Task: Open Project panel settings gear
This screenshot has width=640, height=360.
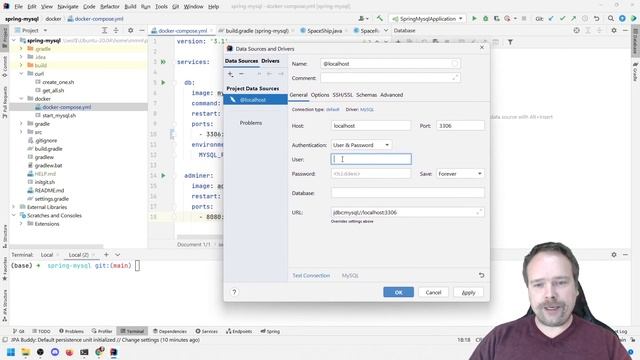Action: coord(131,31)
